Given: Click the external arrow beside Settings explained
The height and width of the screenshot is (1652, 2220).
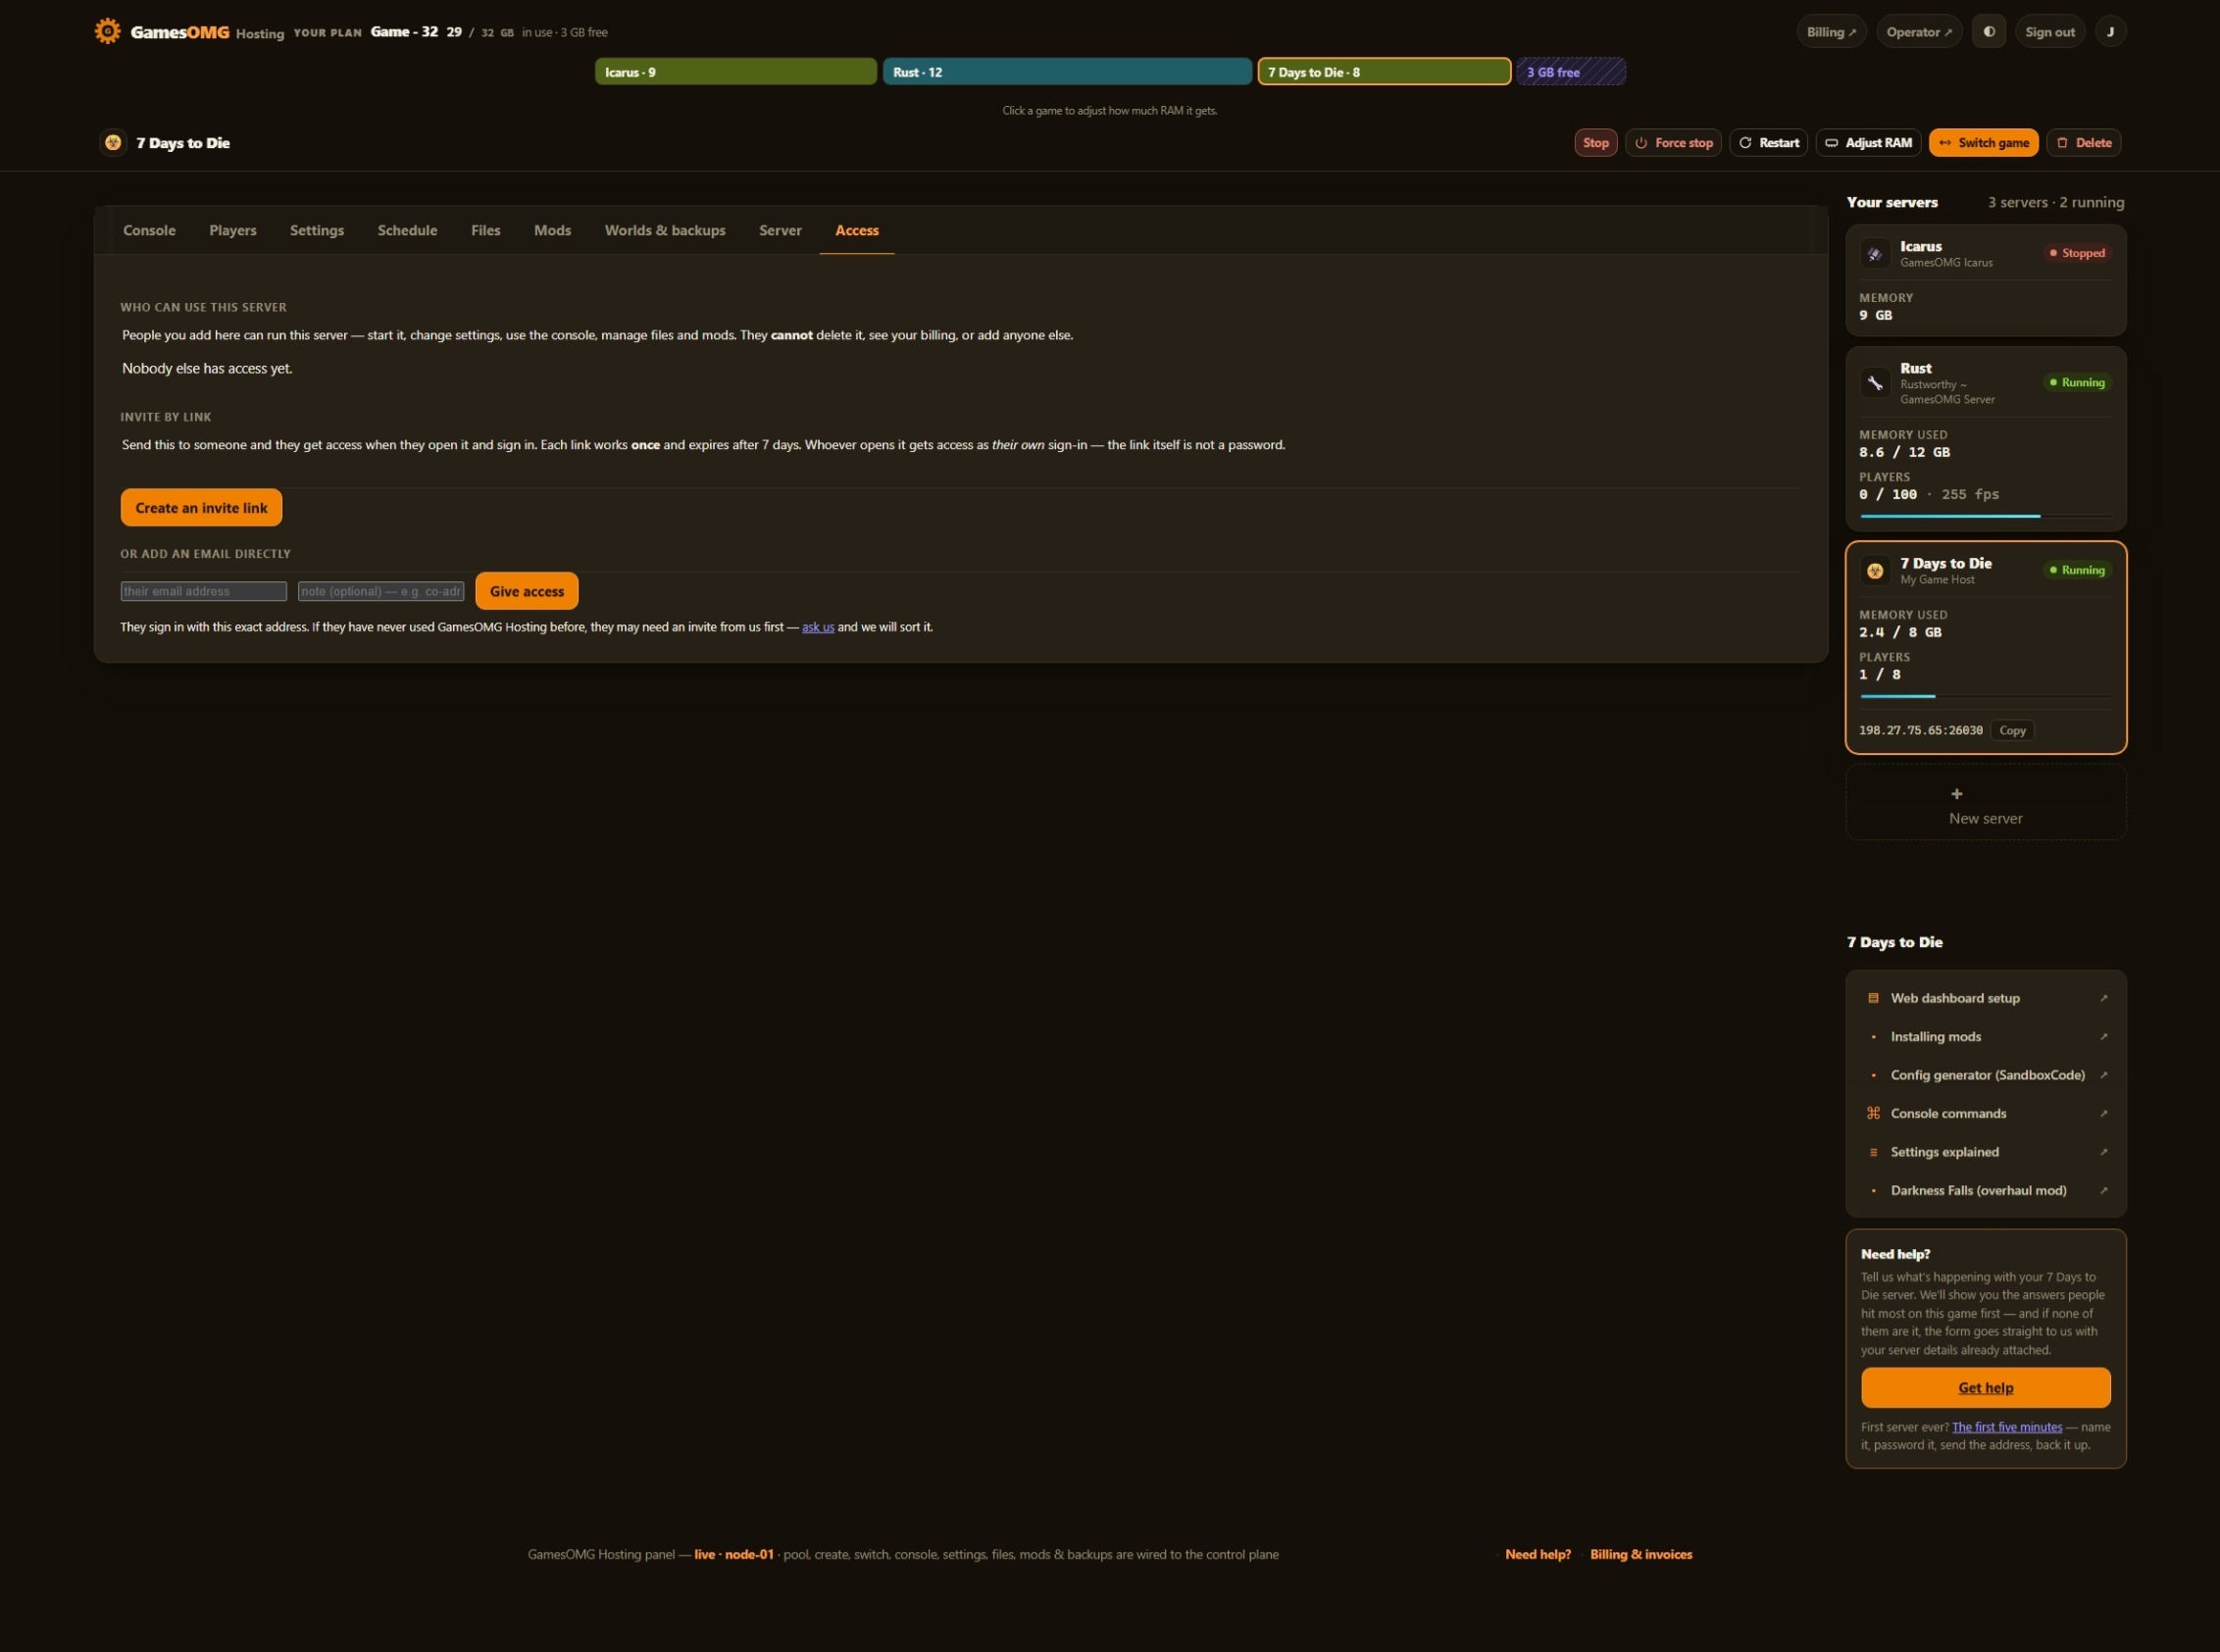Looking at the screenshot, I should point(2104,1152).
